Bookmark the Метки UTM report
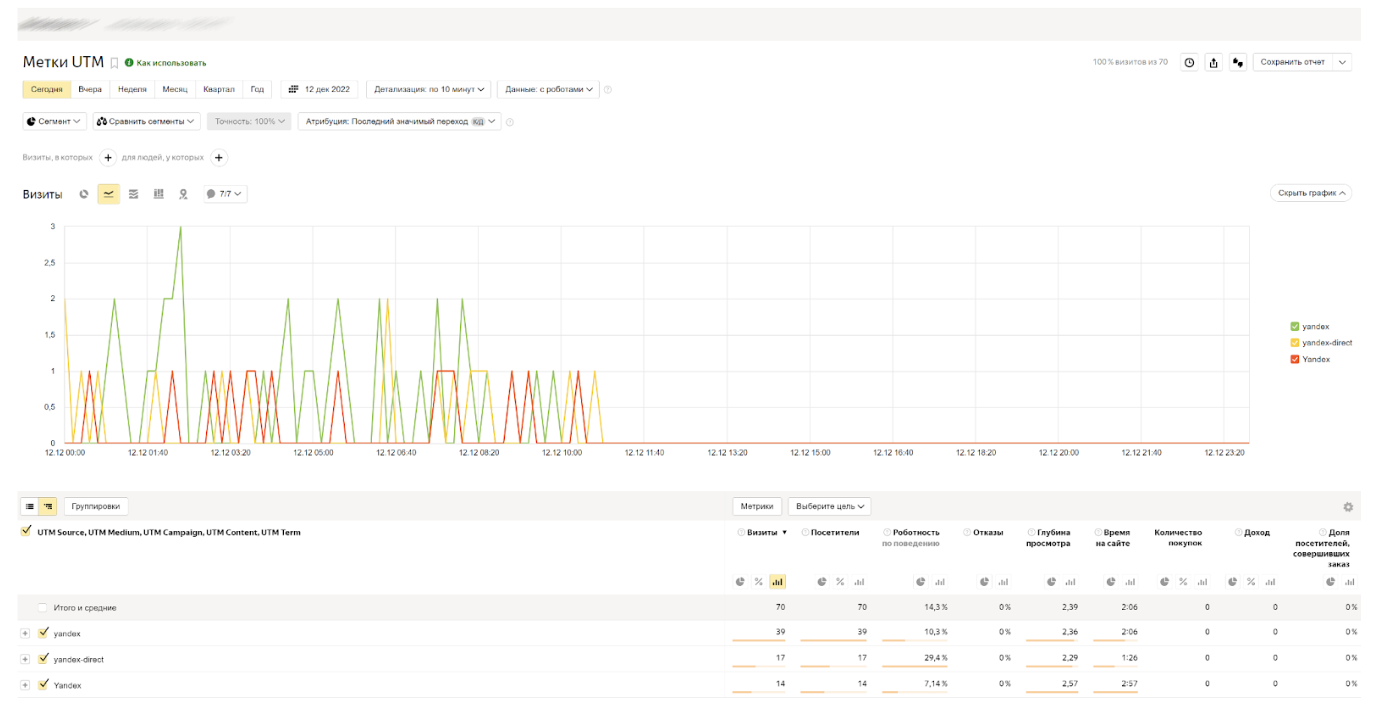The image size is (1379, 722). (114, 63)
